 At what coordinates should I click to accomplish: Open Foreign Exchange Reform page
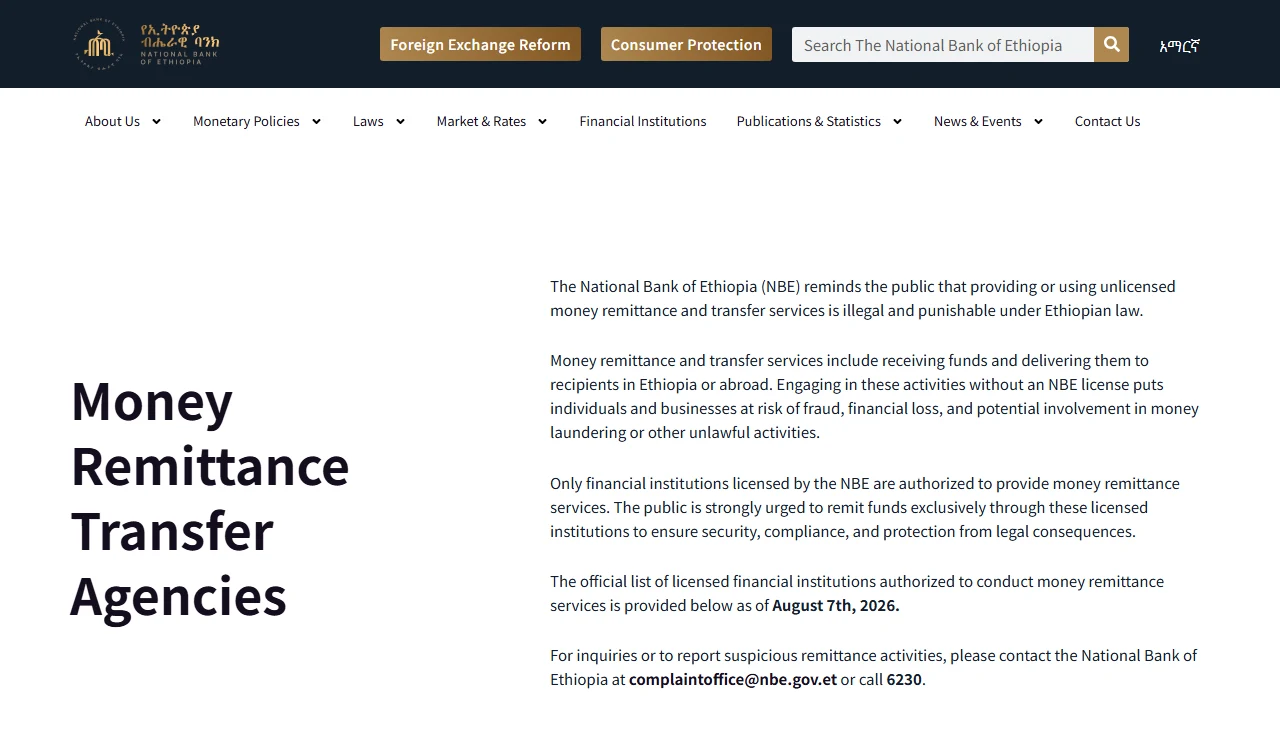[x=480, y=44]
